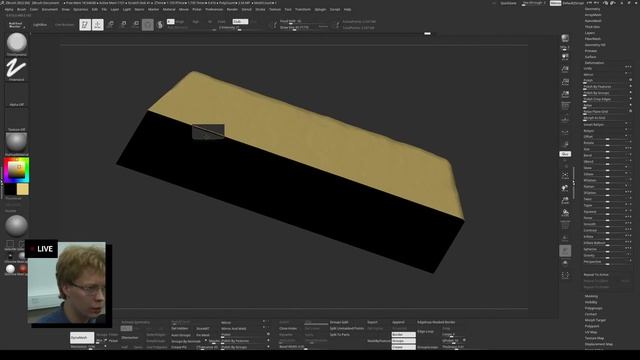The width and height of the screenshot is (640, 360).
Task: Click the right-shelf Rotate view icon
Action: pos(565,213)
